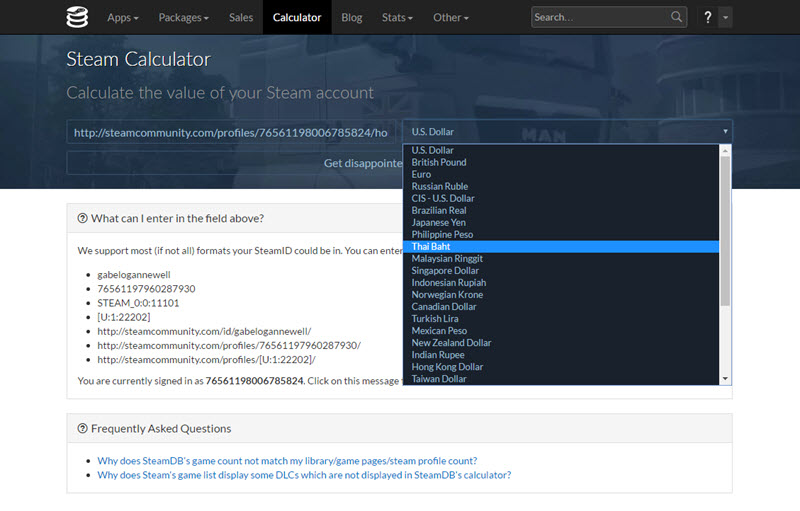Choose Euro from currency list
The width and height of the screenshot is (800, 511).
[561, 174]
